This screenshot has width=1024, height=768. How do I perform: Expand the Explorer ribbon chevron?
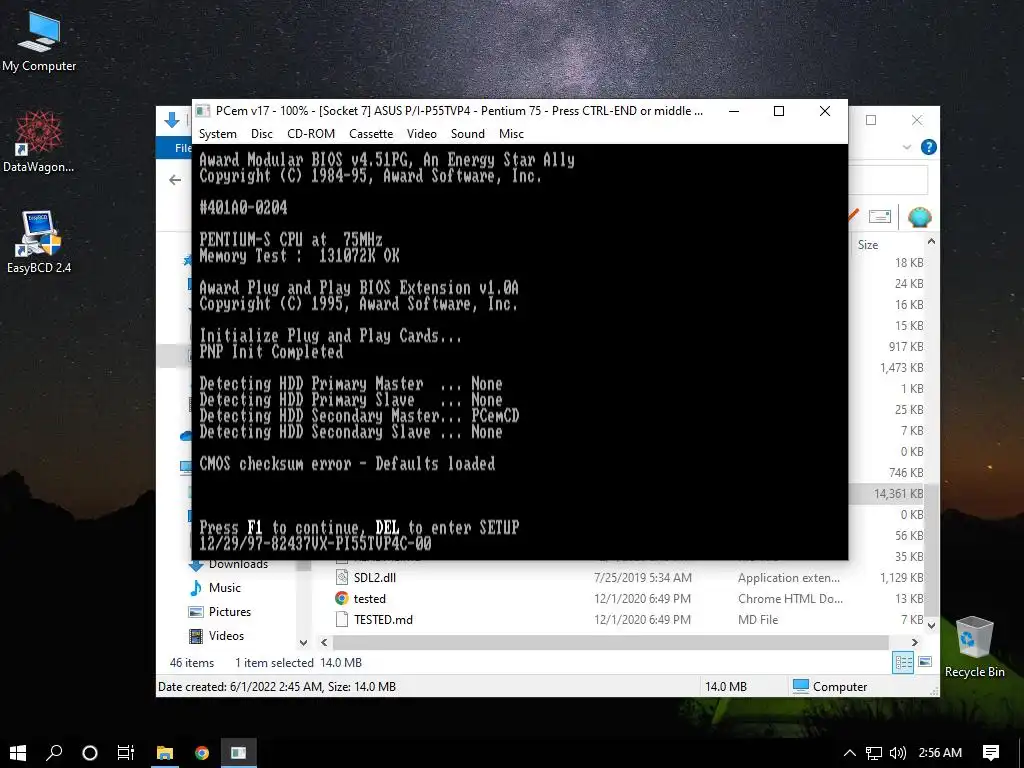[x=906, y=148]
